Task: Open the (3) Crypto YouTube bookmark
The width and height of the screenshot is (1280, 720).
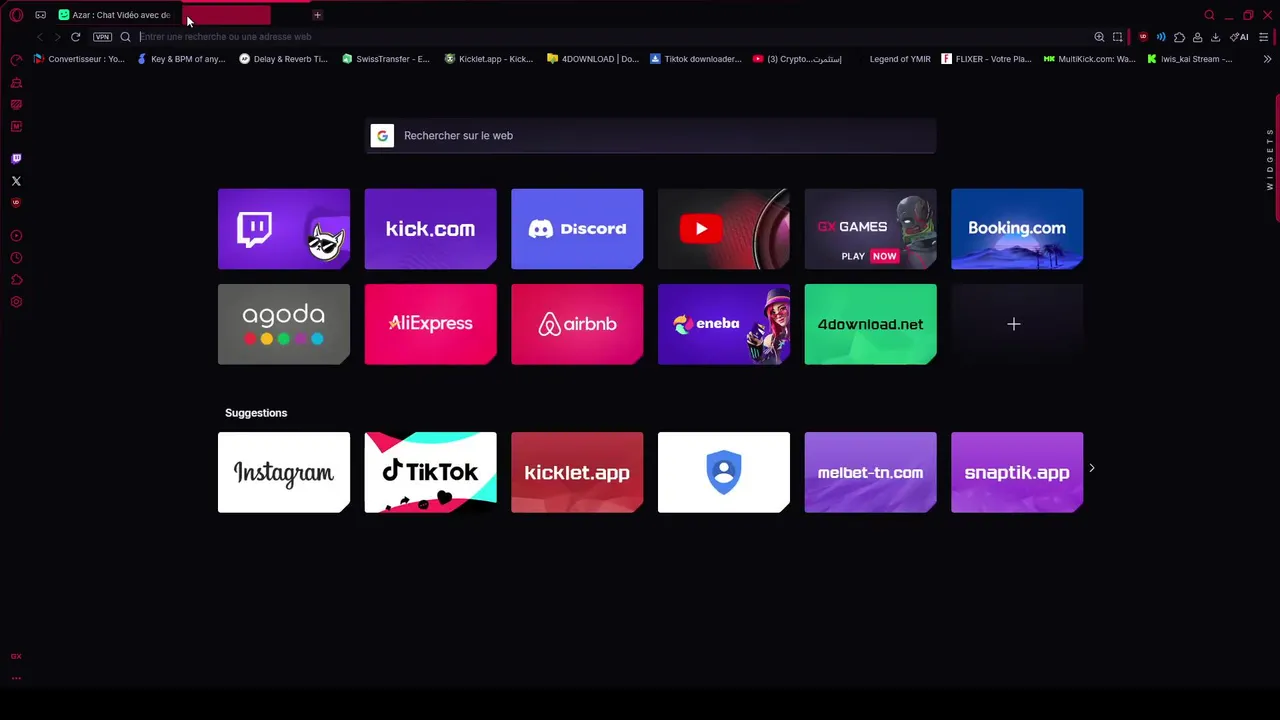Action: (797, 59)
